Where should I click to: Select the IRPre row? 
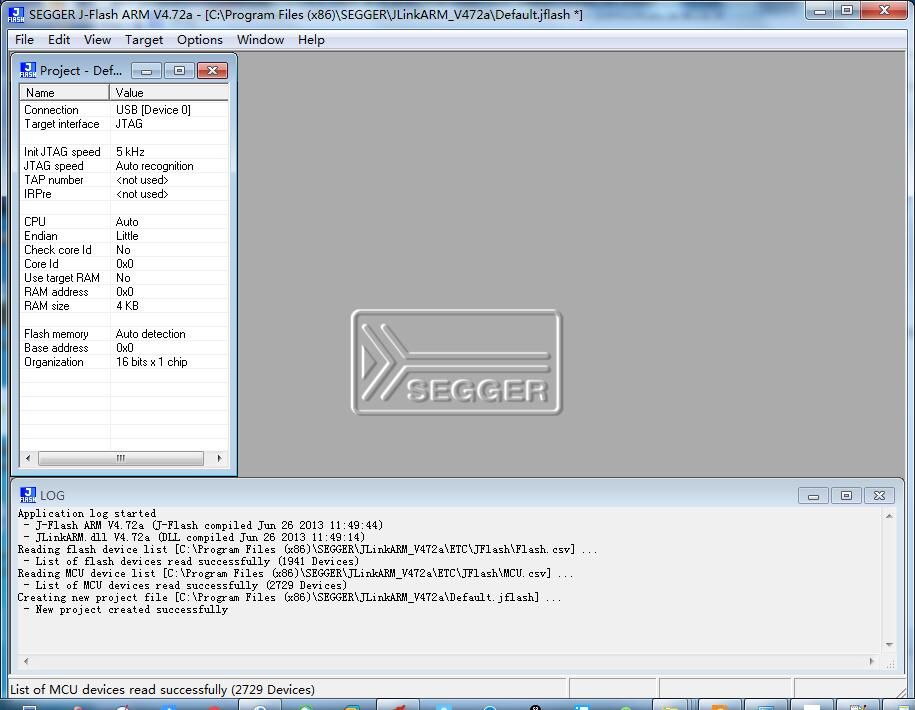coord(124,194)
